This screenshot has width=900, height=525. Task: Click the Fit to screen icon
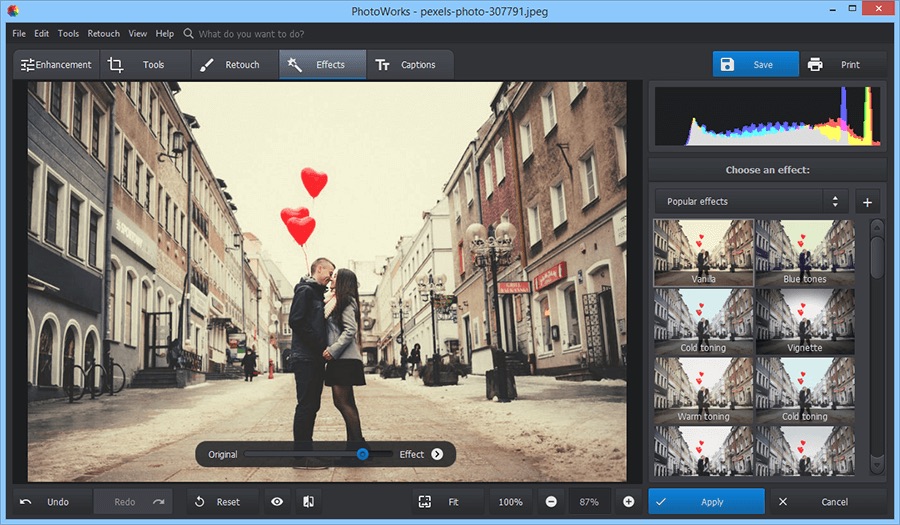coord(425,502)
